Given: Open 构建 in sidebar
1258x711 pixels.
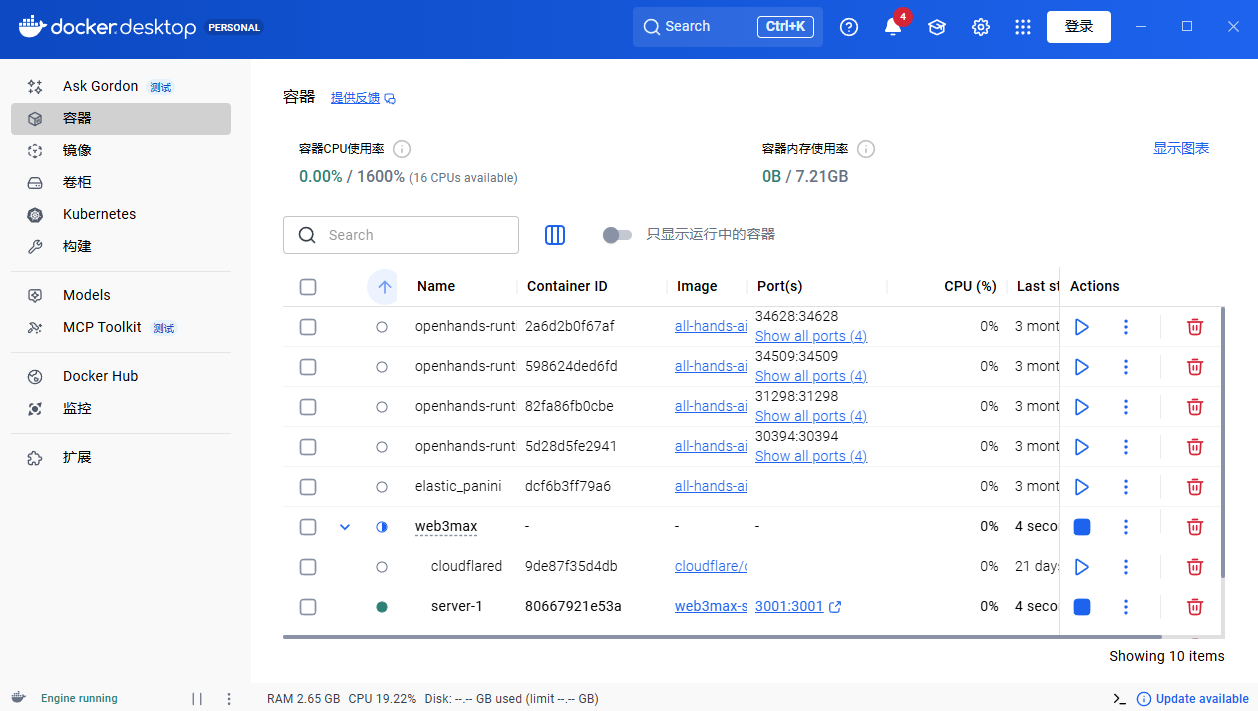Looking at the screenshot, I should coord(121,246).
